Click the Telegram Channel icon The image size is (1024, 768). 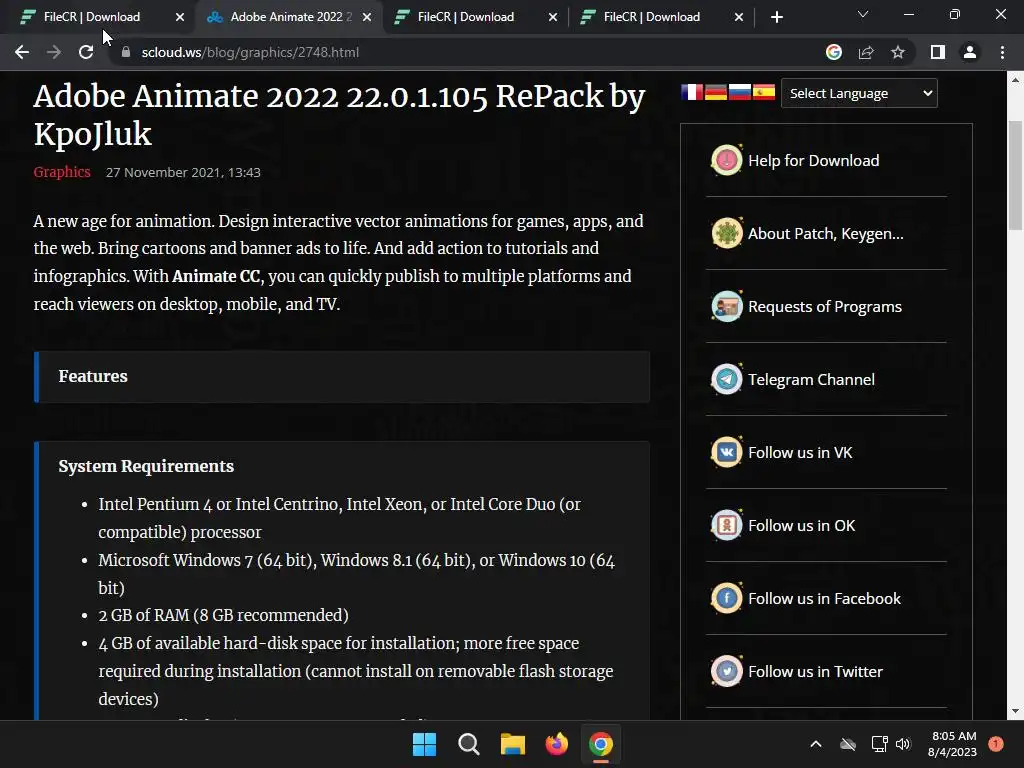pyautogui.click(x=726, y=379)
